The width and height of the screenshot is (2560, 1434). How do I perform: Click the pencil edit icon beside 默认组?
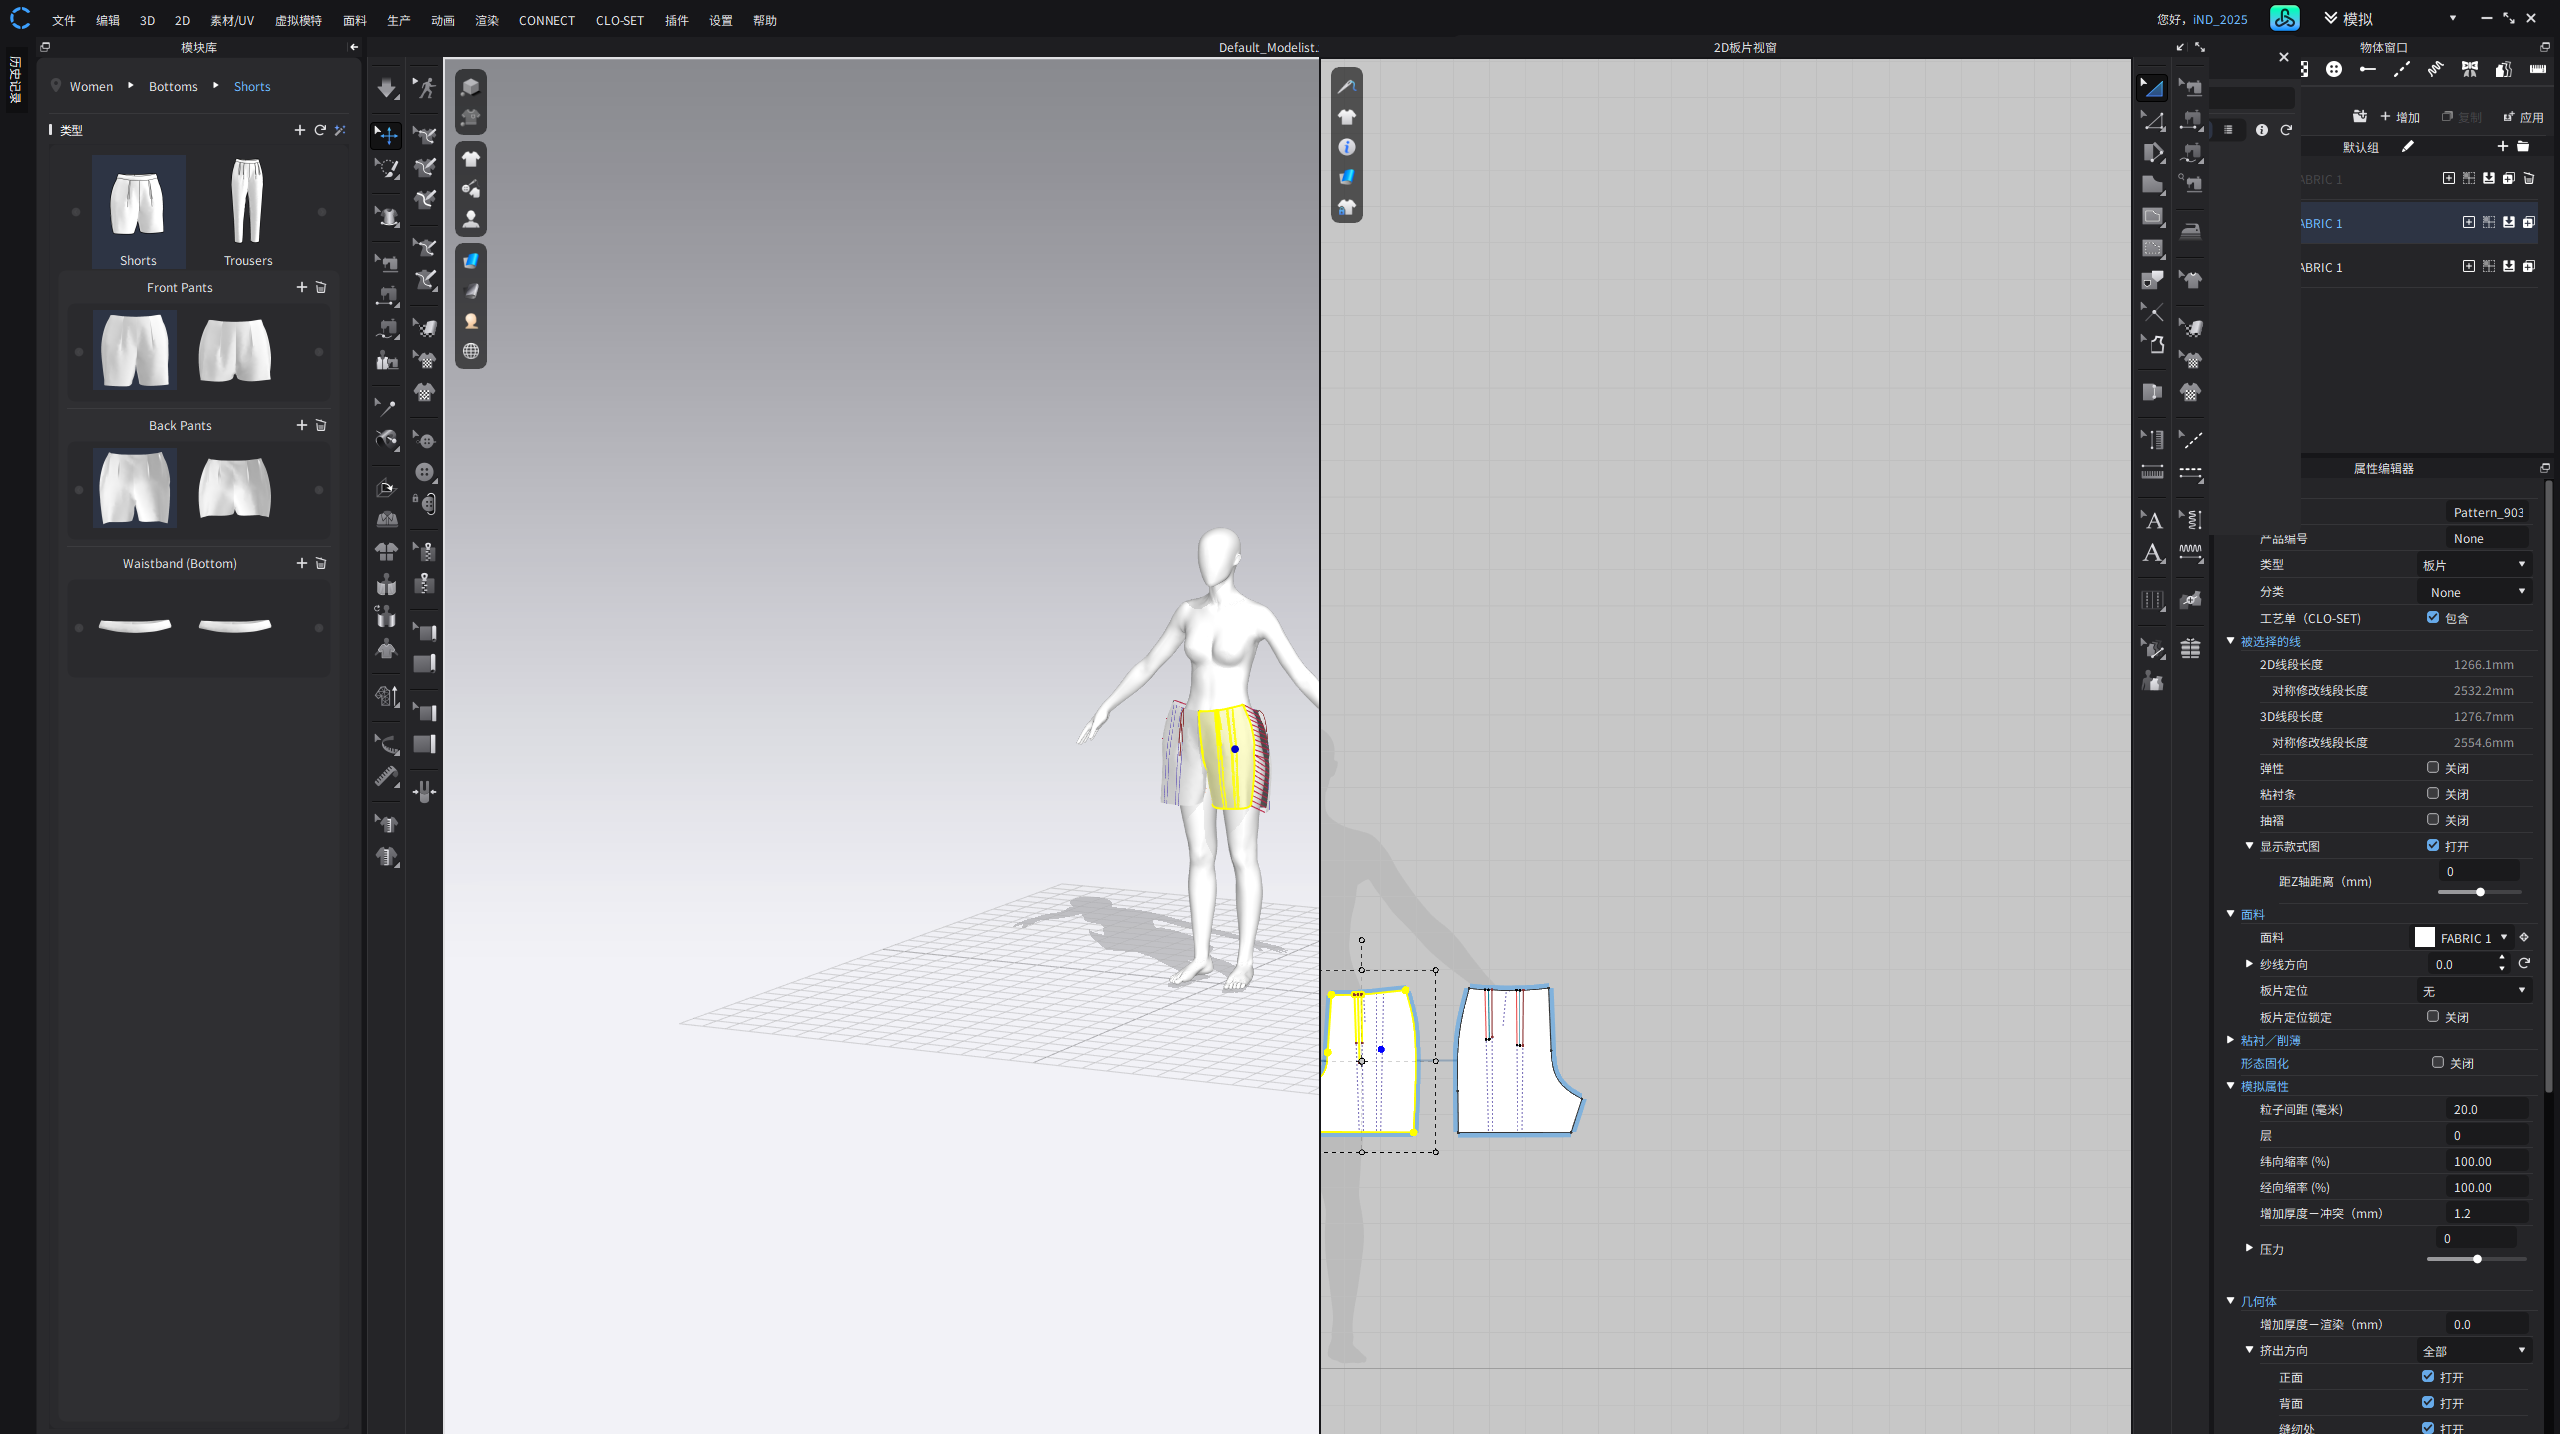(2408, 147)
